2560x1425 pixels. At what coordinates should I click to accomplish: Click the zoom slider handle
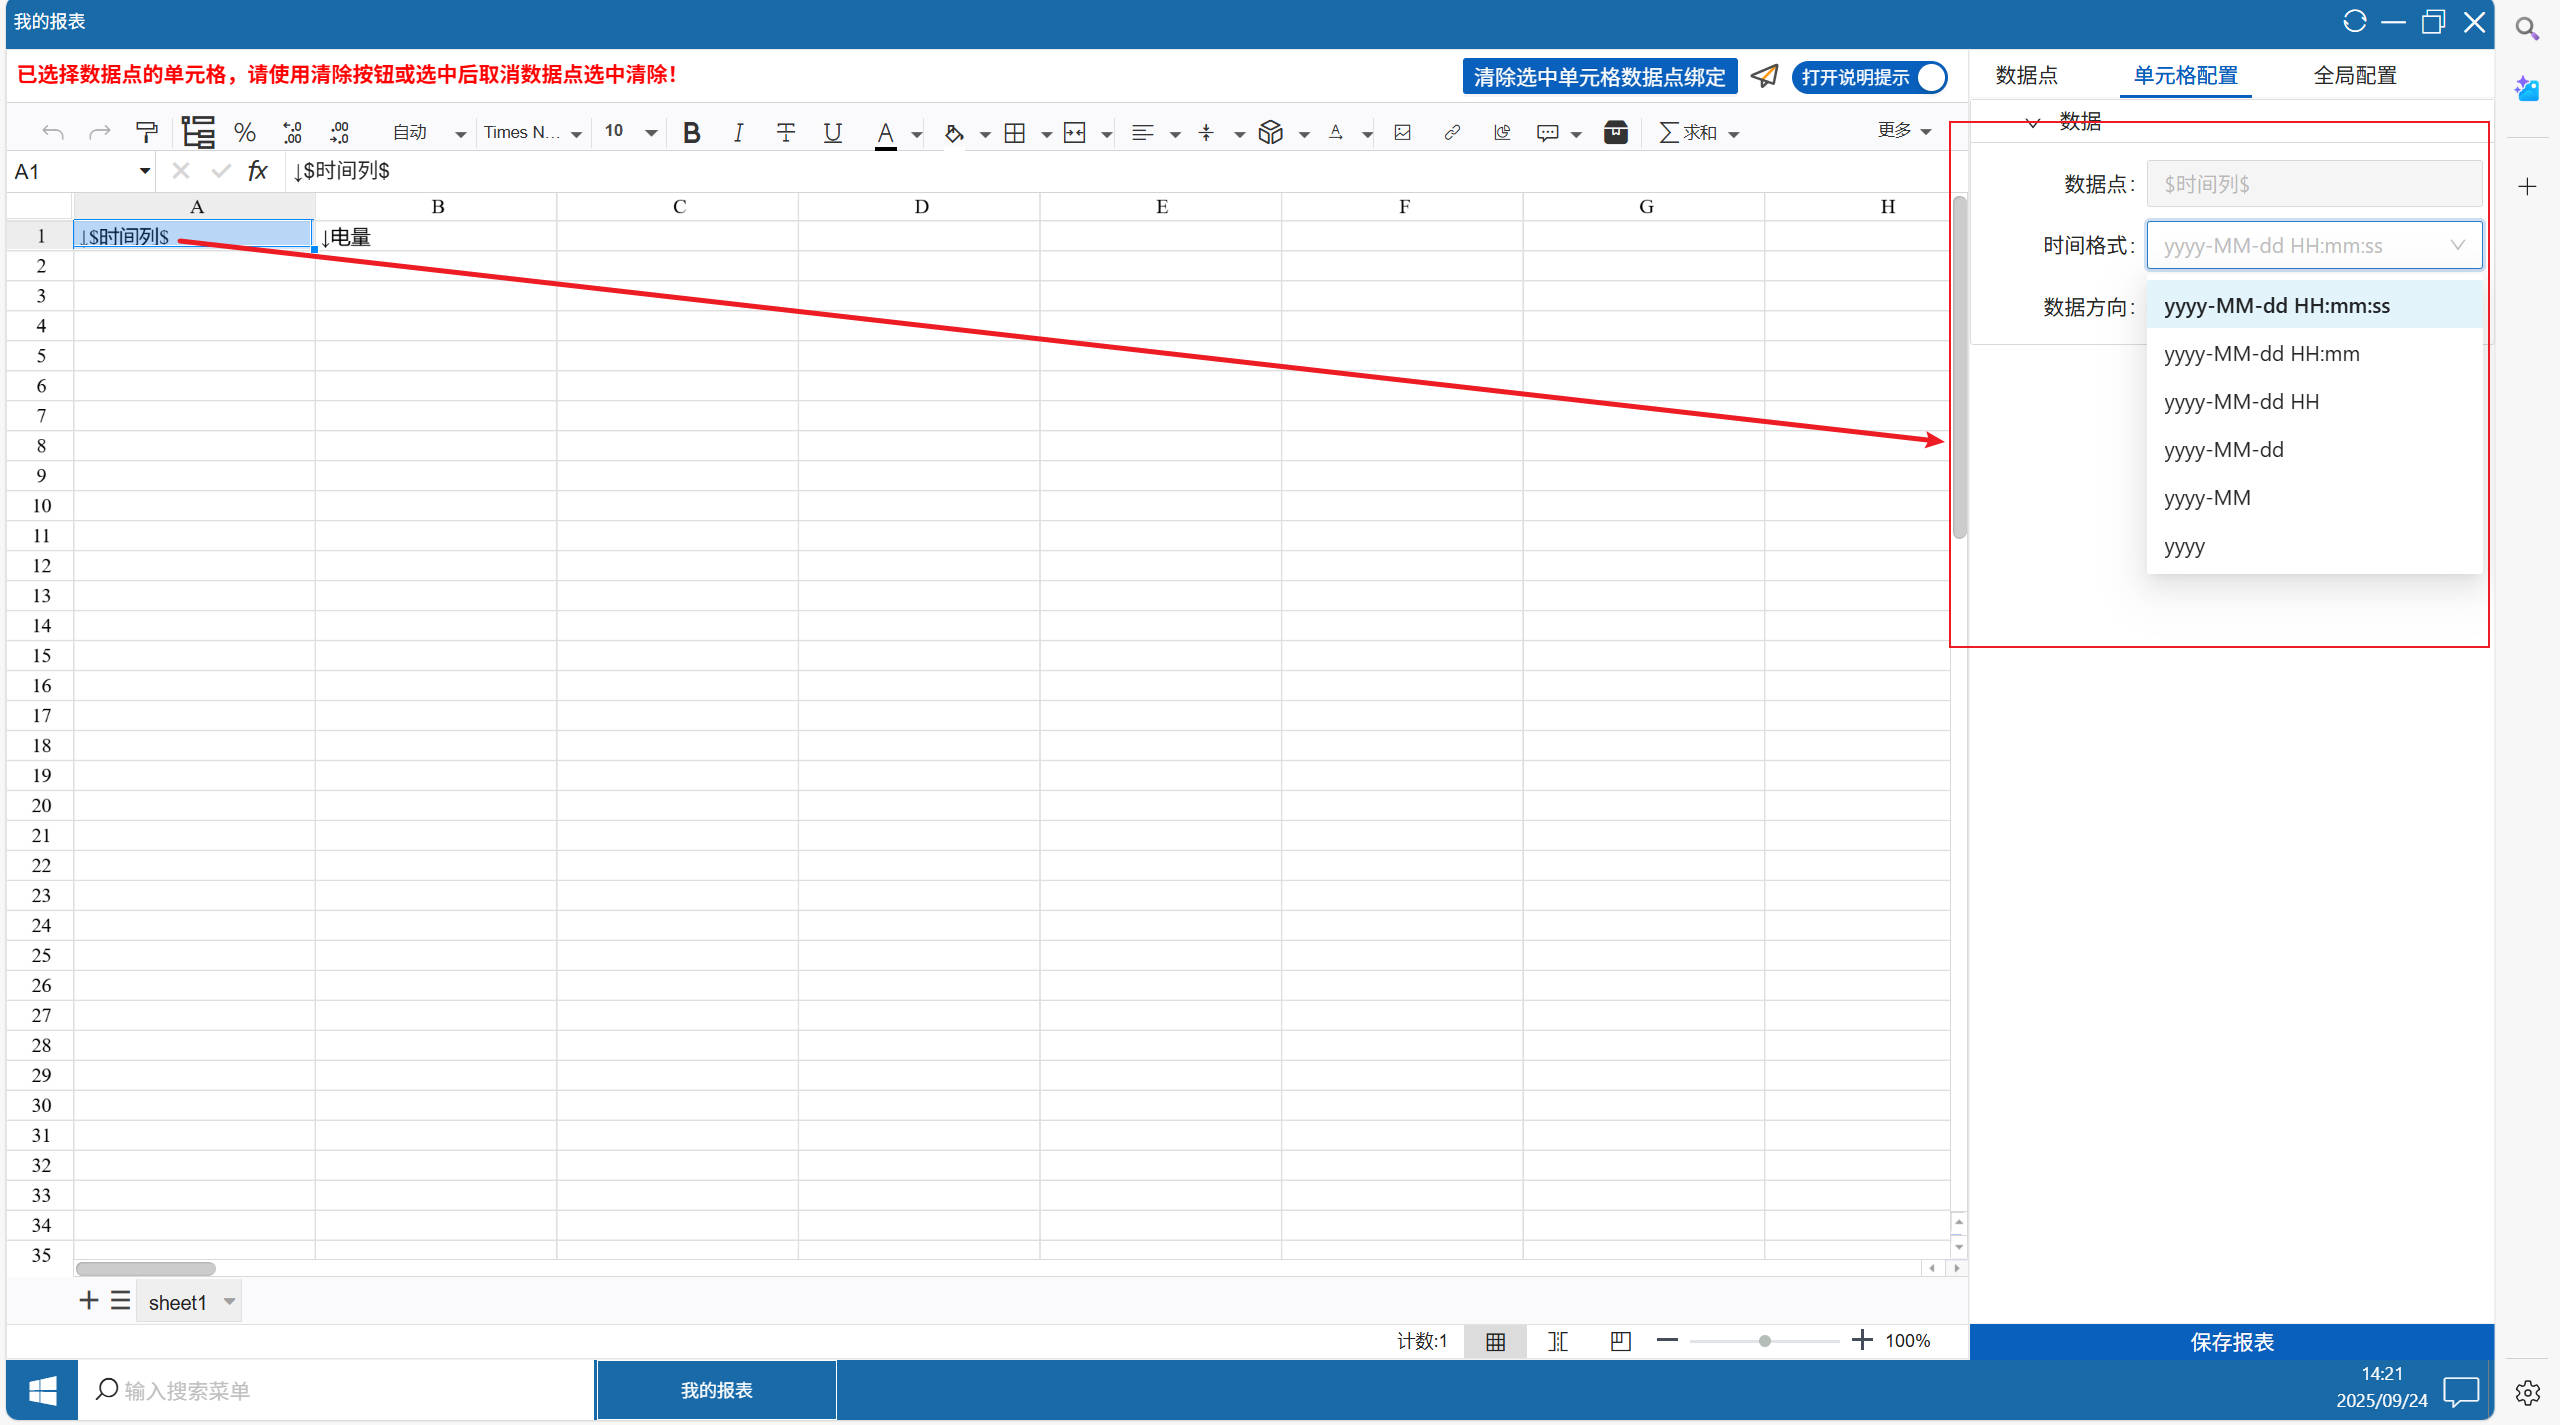(x=1765, y=1341)
